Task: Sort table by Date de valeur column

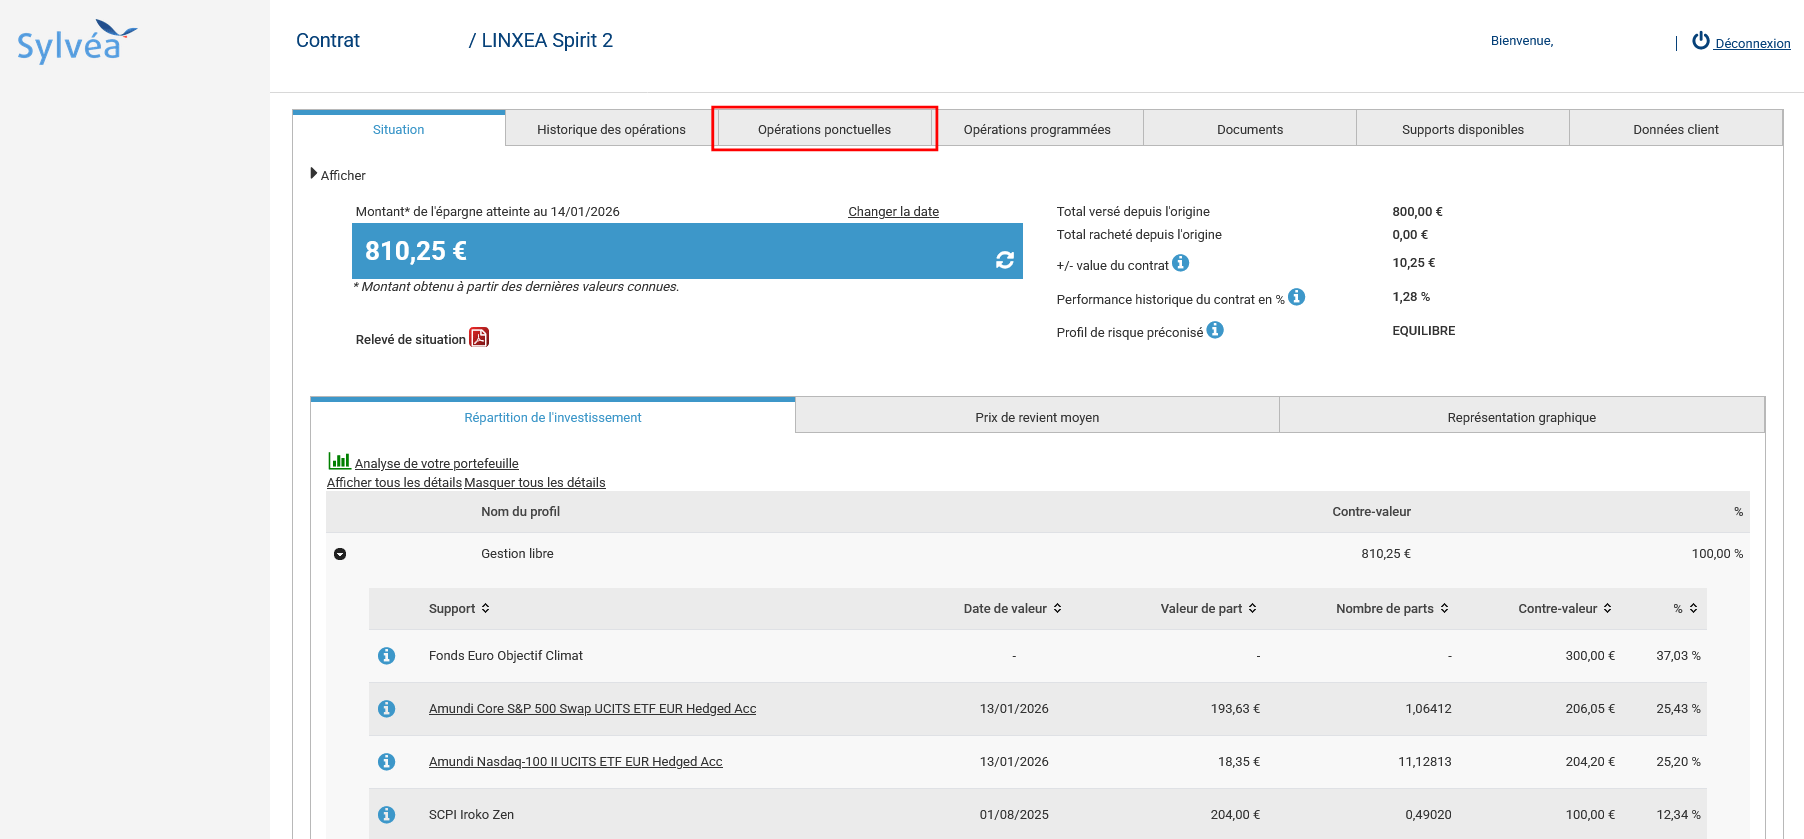Action: (x=1012, y=609)
